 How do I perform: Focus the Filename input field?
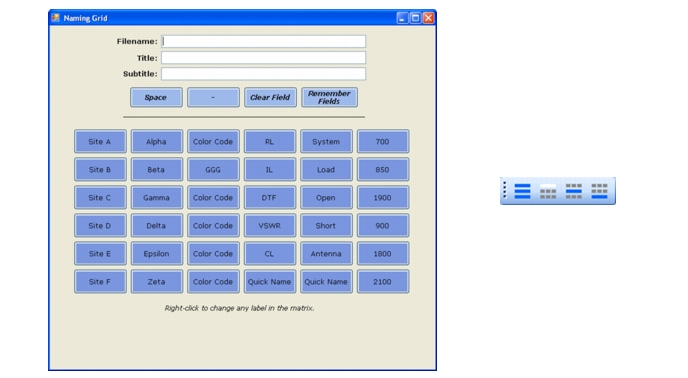263,41
